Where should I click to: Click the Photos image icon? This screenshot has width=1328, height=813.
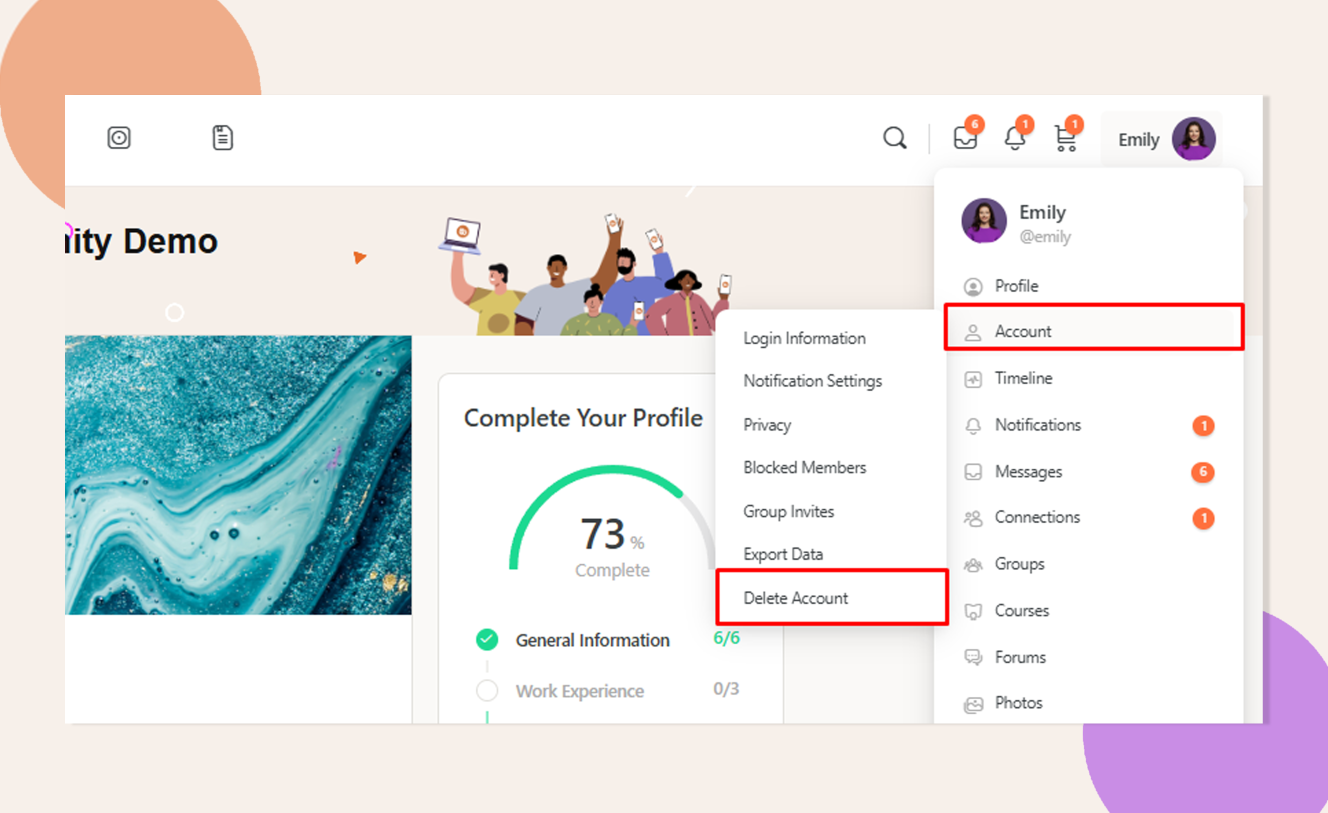tap(973, 704)
